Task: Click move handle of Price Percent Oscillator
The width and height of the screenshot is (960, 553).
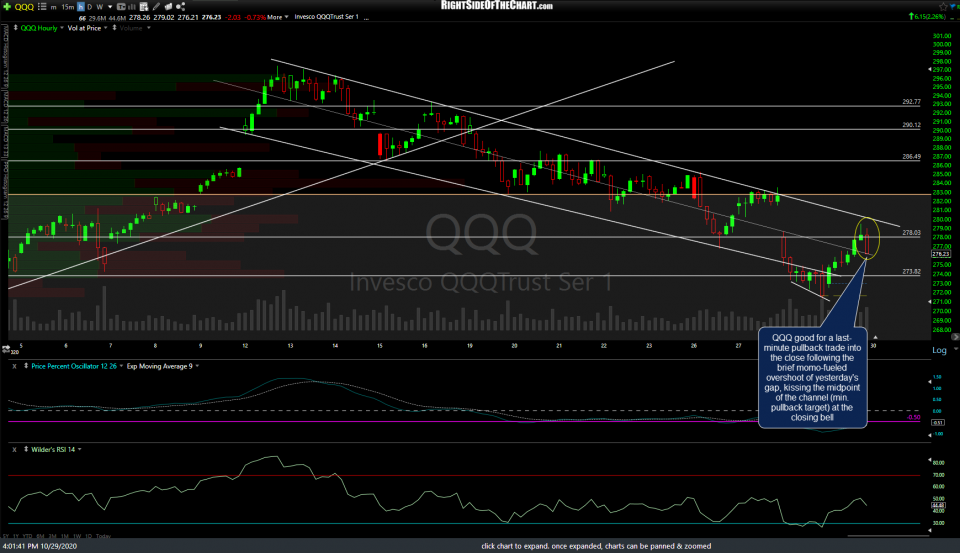Action: click(x=26, y=366)
